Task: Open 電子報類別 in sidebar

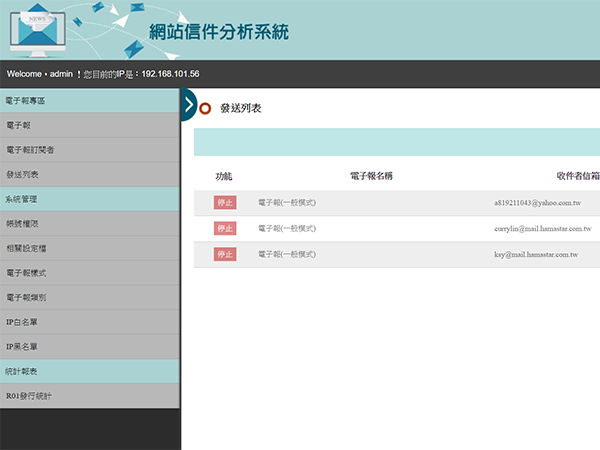Action: tap(90, 297)
